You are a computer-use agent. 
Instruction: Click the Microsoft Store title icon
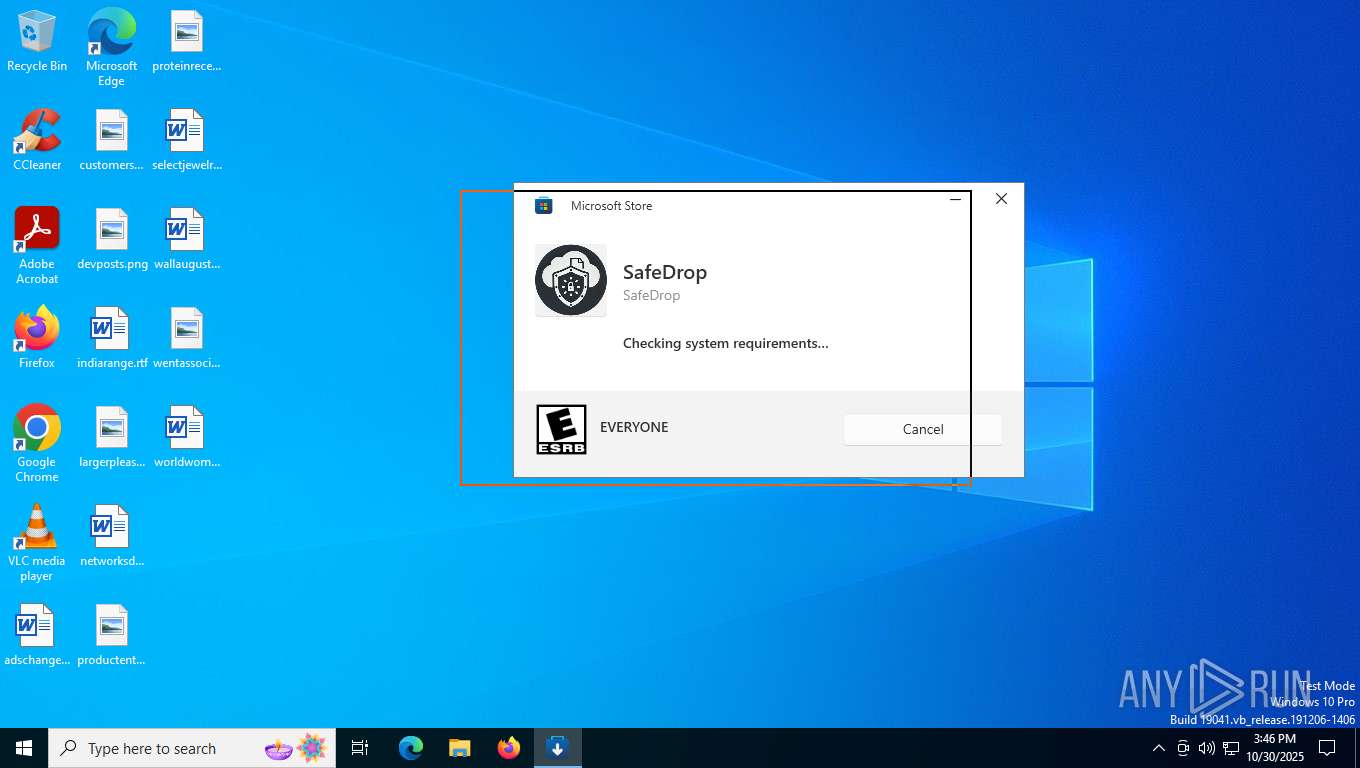click(544, 206)
